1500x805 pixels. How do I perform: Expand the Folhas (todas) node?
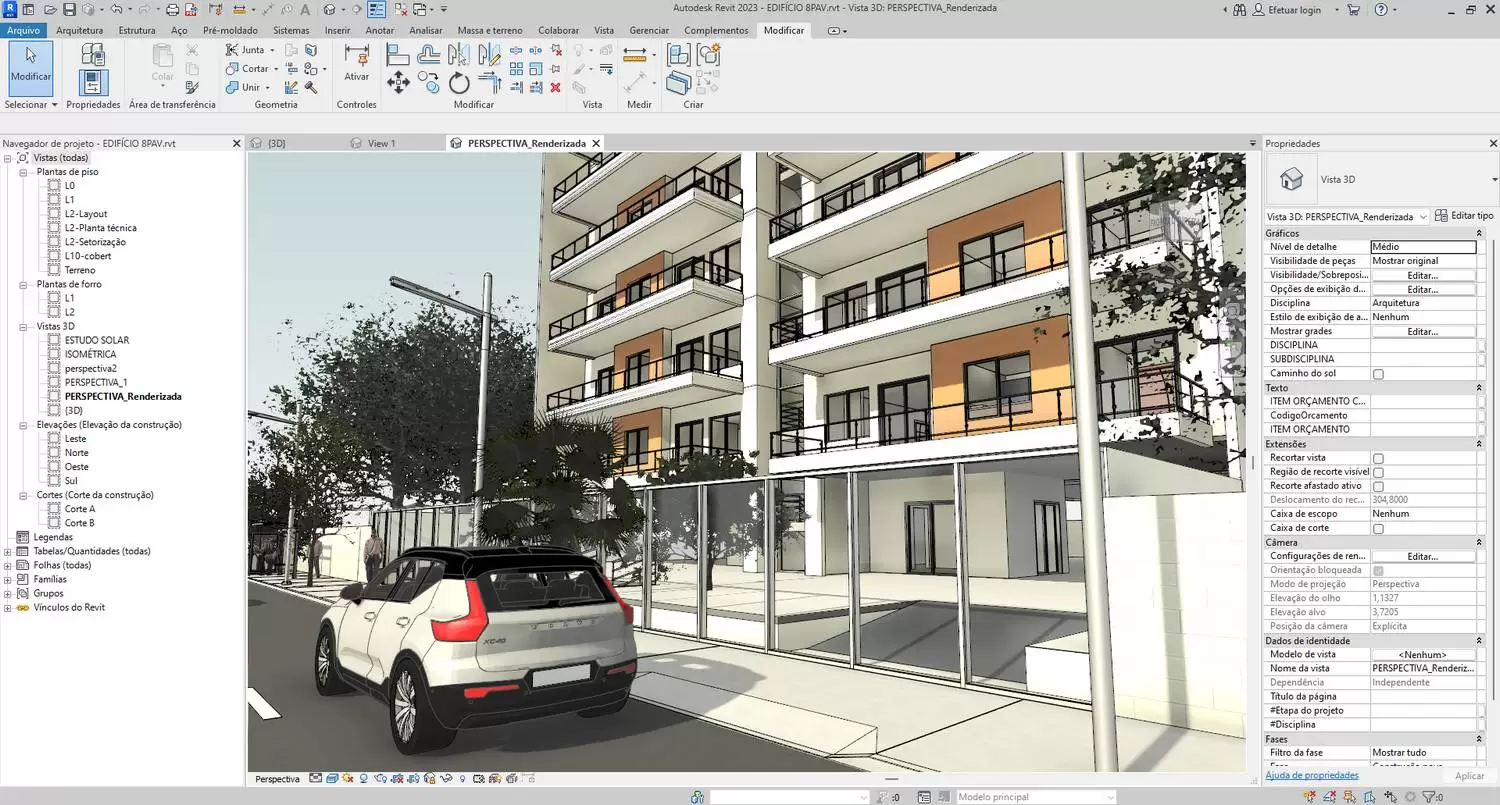pos(9,565)
